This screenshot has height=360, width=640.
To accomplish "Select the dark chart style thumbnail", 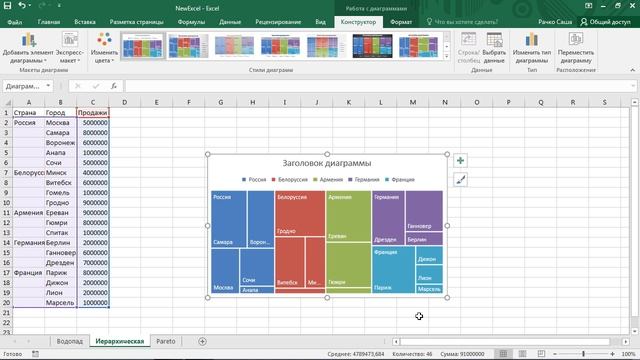I will point(372,46).
